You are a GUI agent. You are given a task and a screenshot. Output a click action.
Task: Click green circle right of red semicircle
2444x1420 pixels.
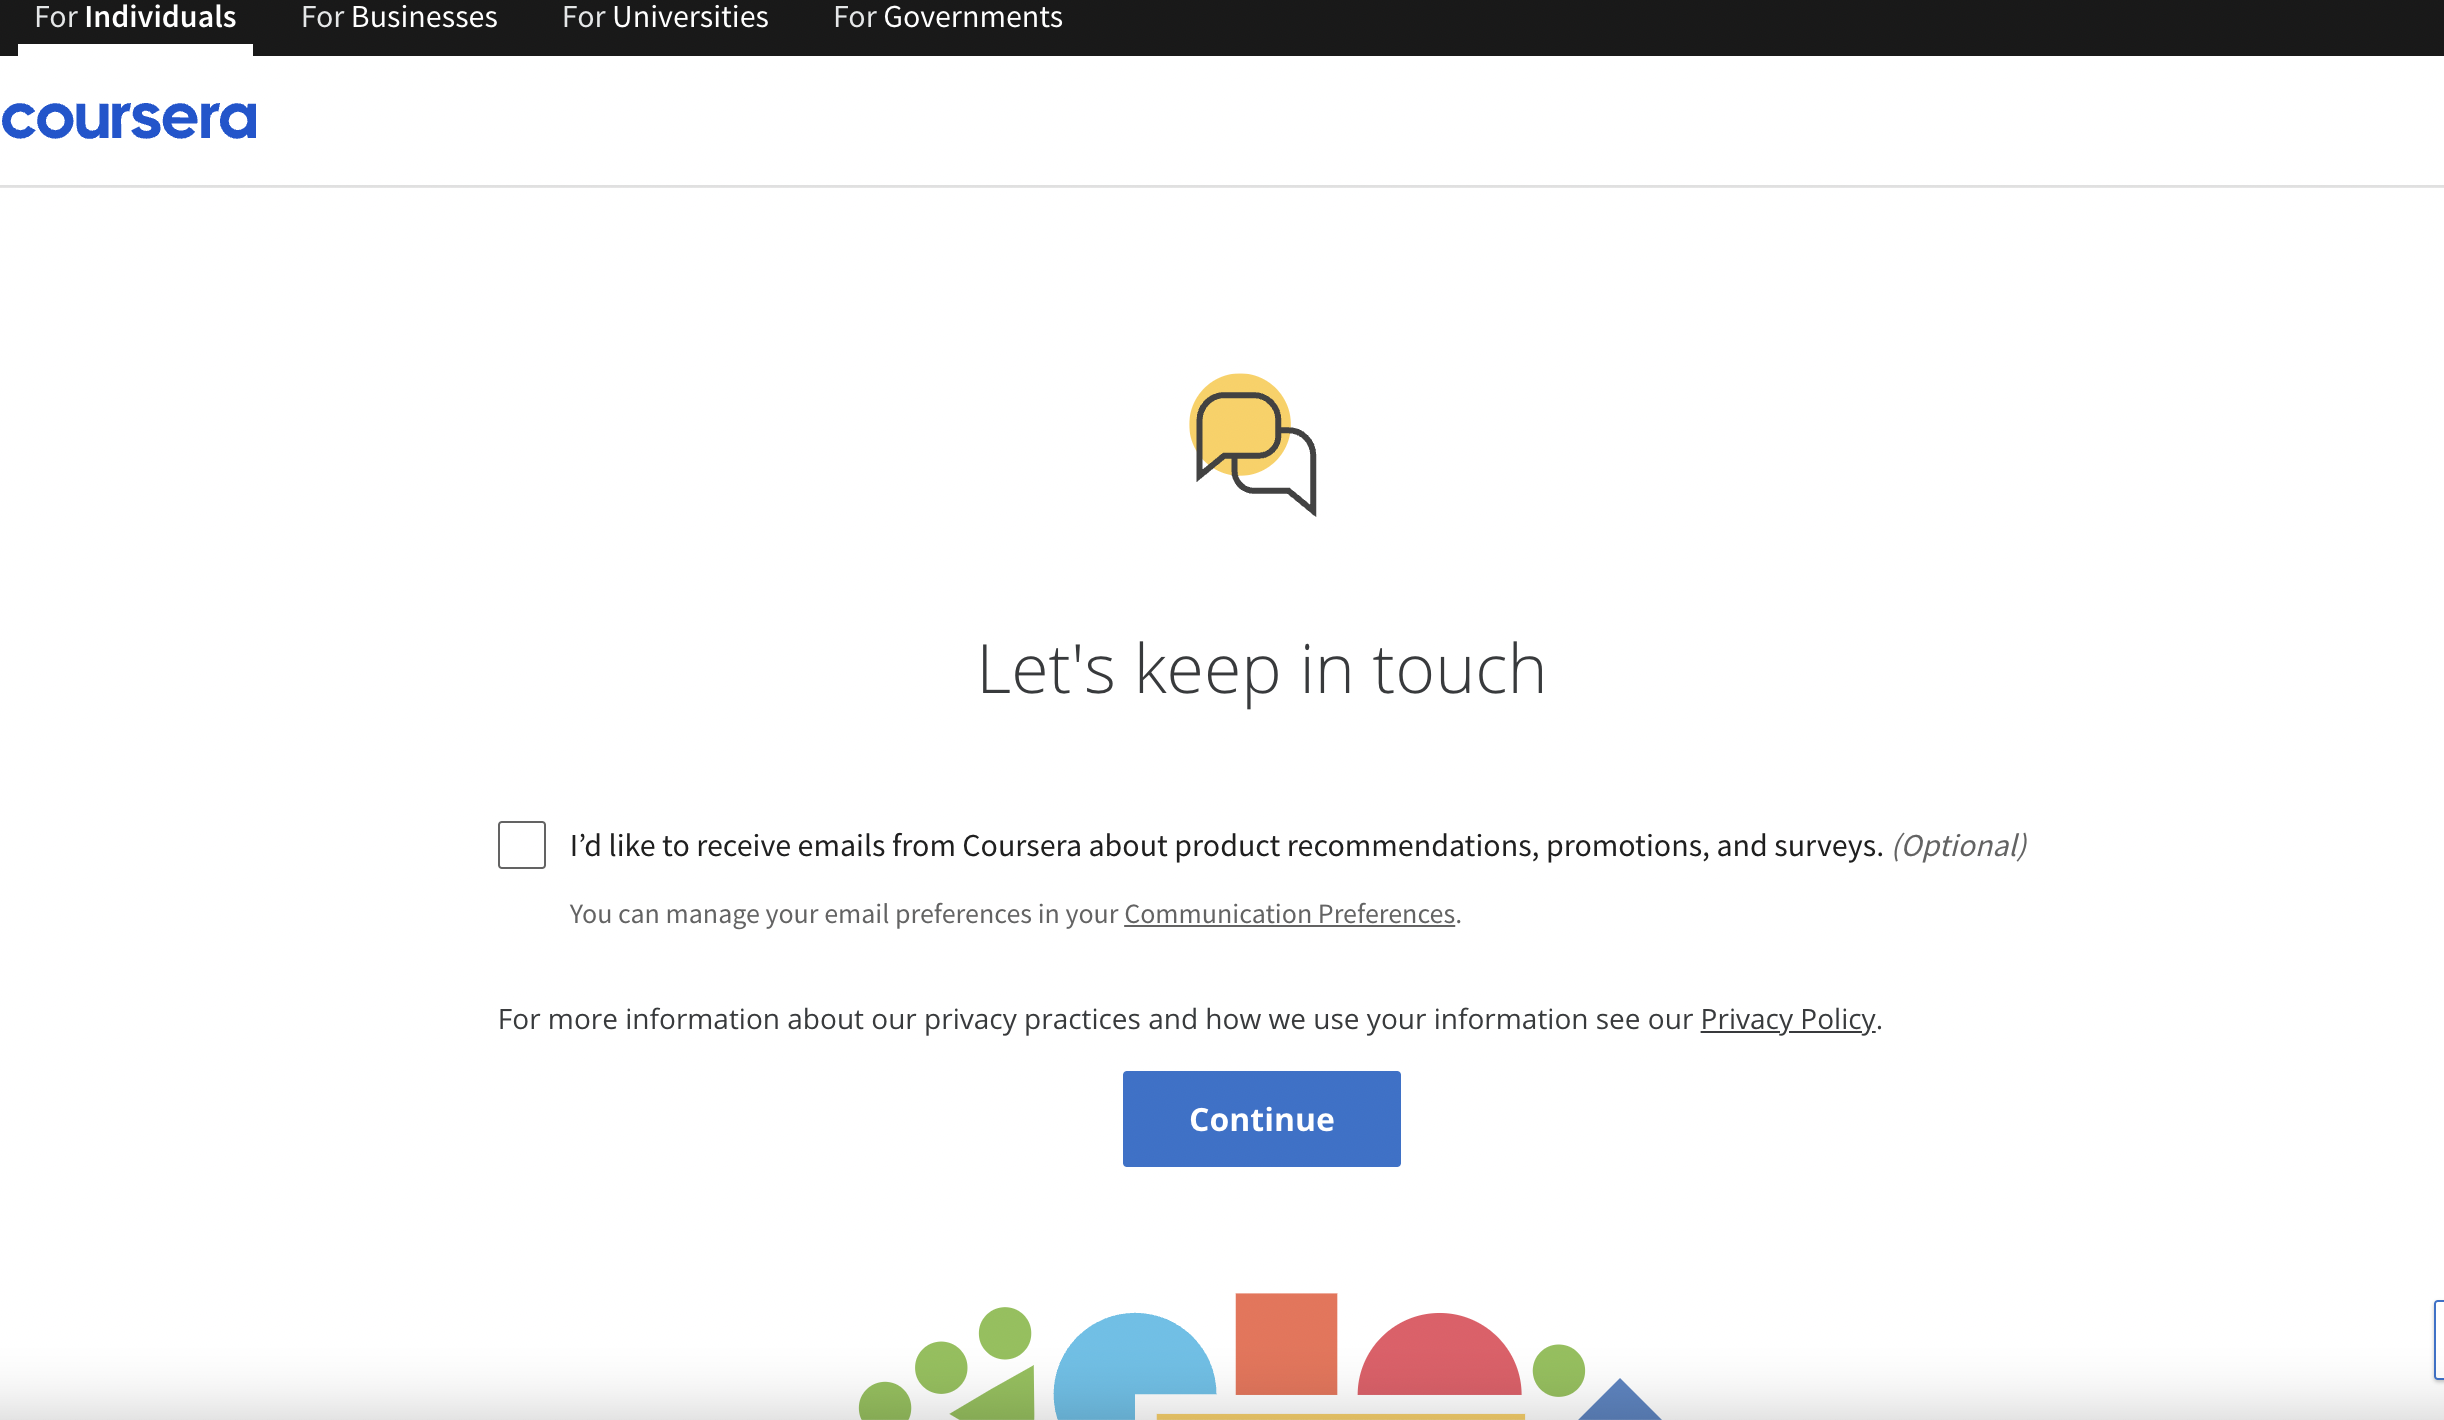click(1558, 1370)
